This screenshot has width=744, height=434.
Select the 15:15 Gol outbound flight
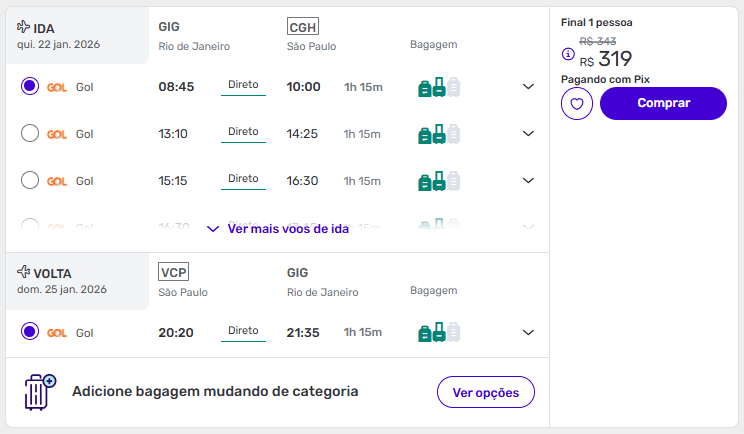tap(30, 181)
